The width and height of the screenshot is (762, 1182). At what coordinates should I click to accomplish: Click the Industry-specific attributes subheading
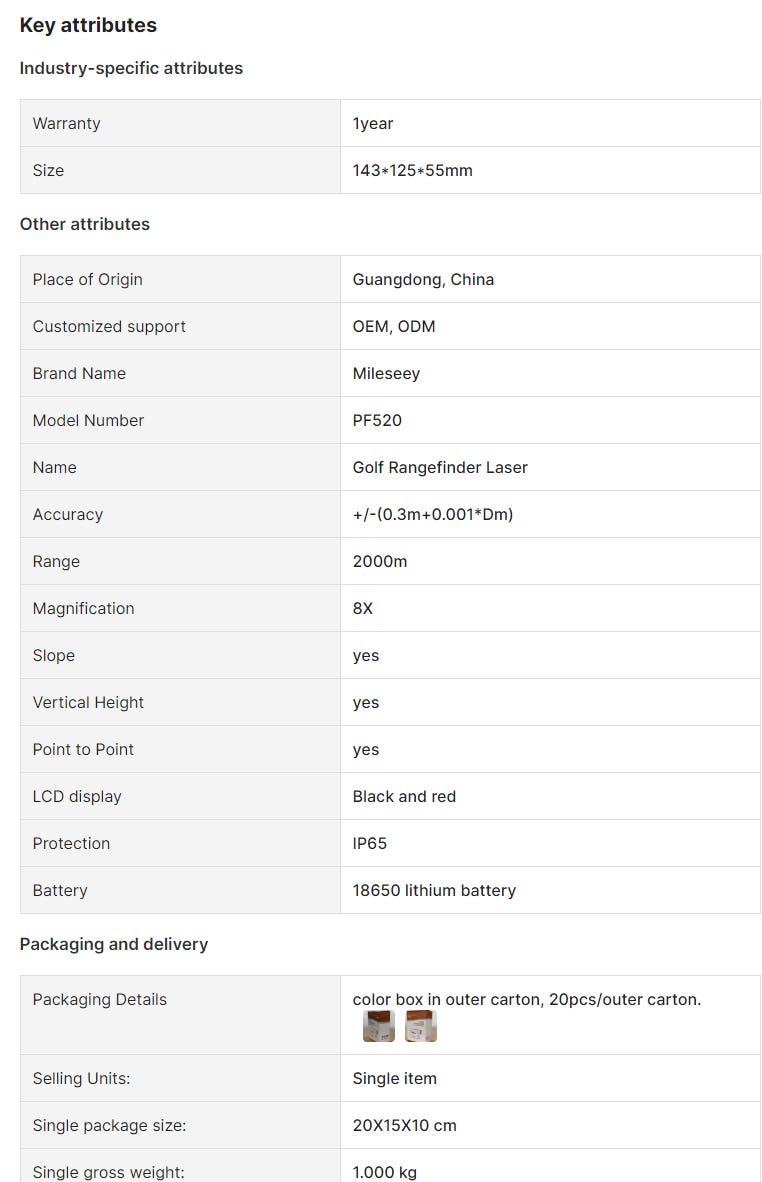(x=131, y=68)
